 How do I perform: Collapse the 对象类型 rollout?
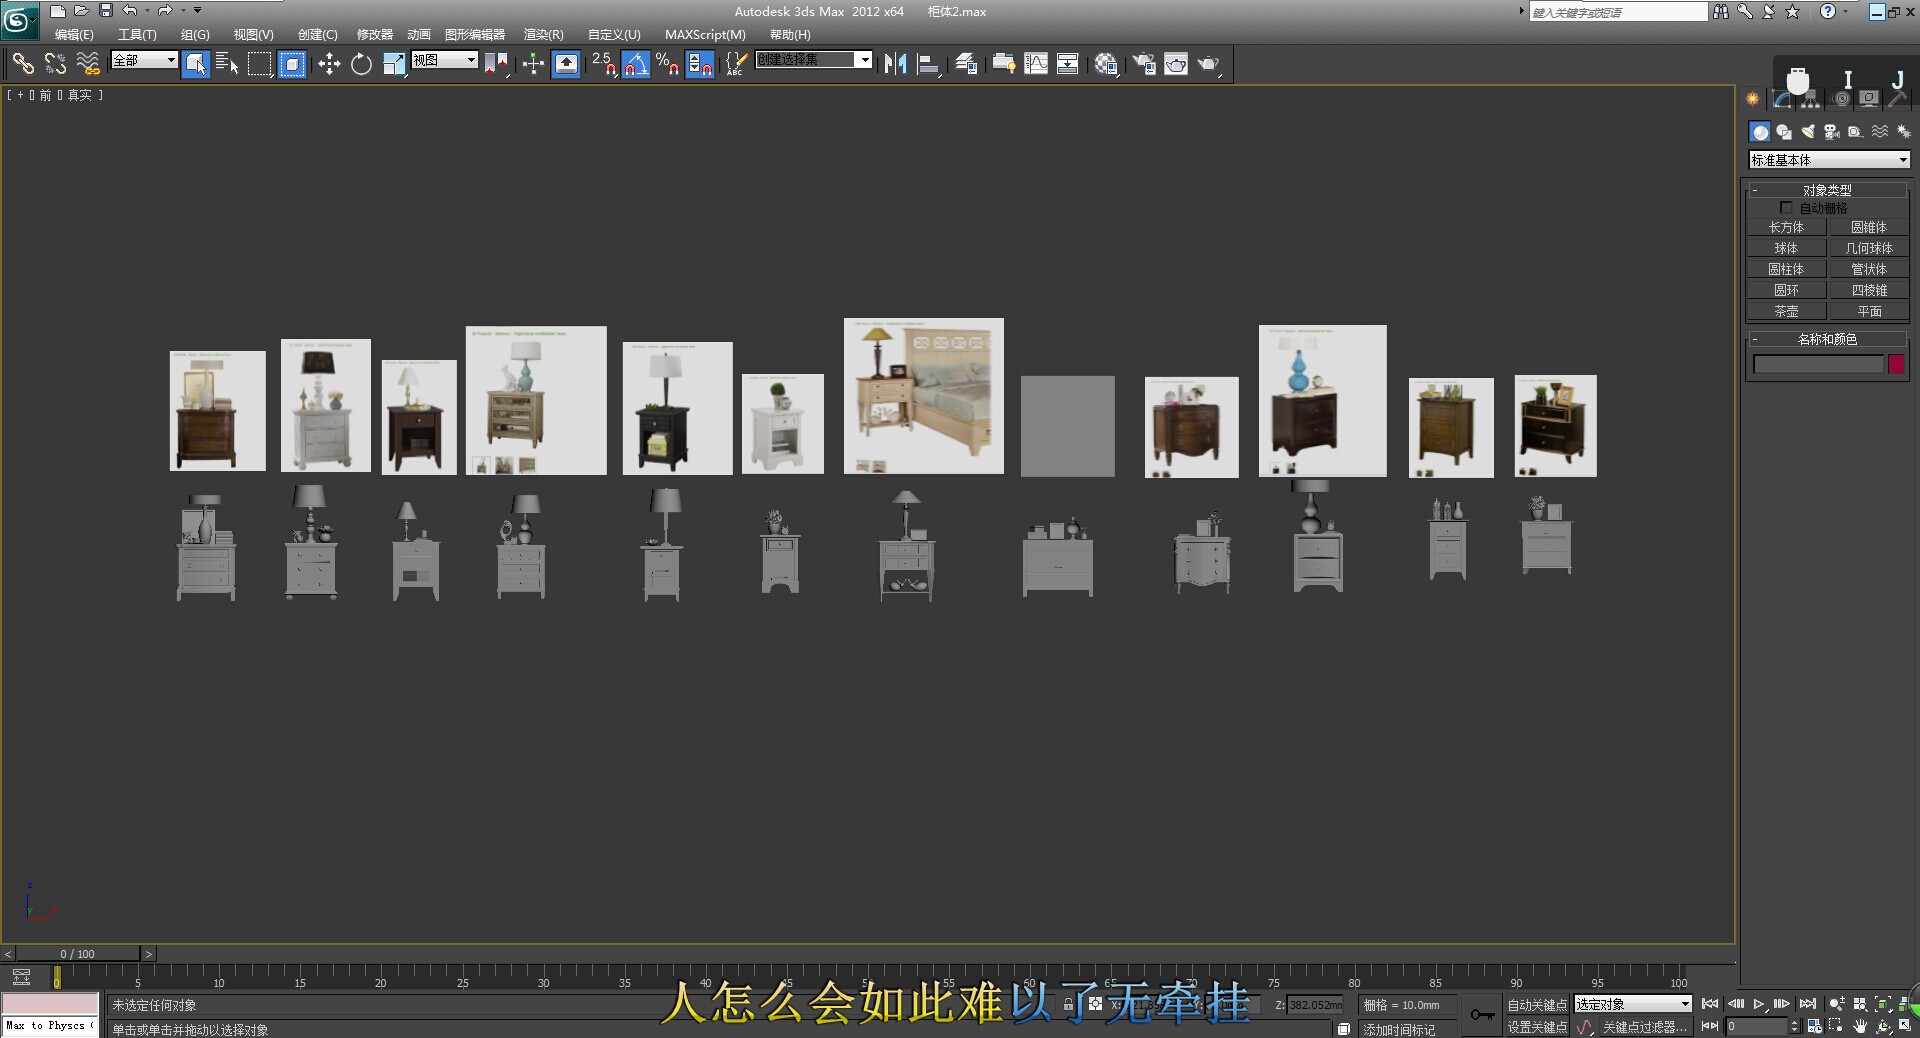coord(1827,189)
